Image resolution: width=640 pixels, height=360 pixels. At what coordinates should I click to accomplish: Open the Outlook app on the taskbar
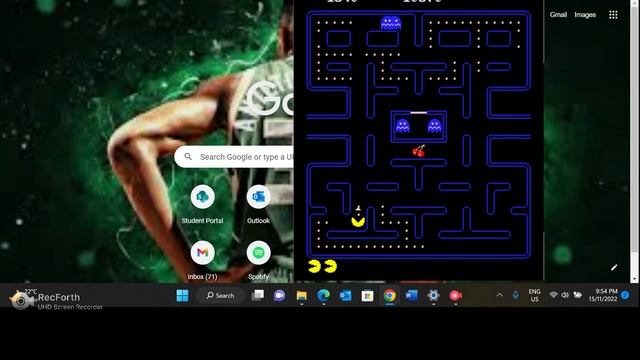[345, 295]
